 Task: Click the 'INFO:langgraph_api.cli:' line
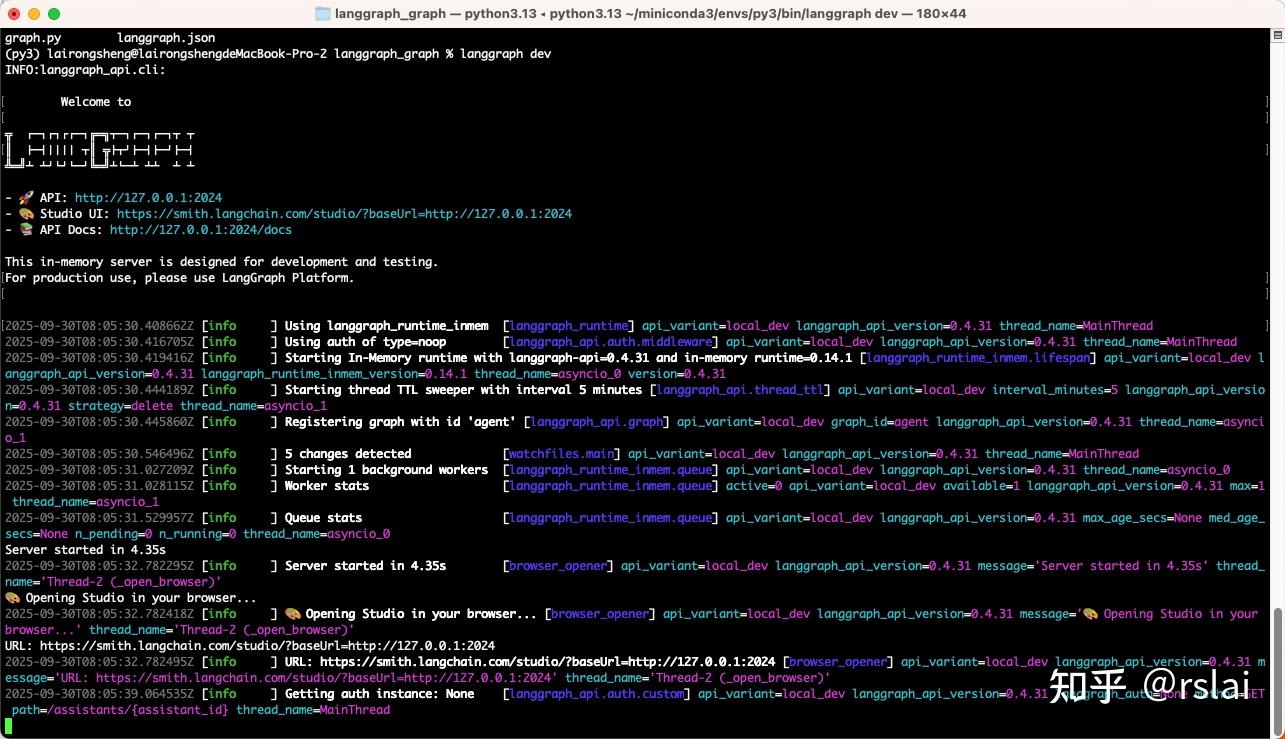(86, 70)
